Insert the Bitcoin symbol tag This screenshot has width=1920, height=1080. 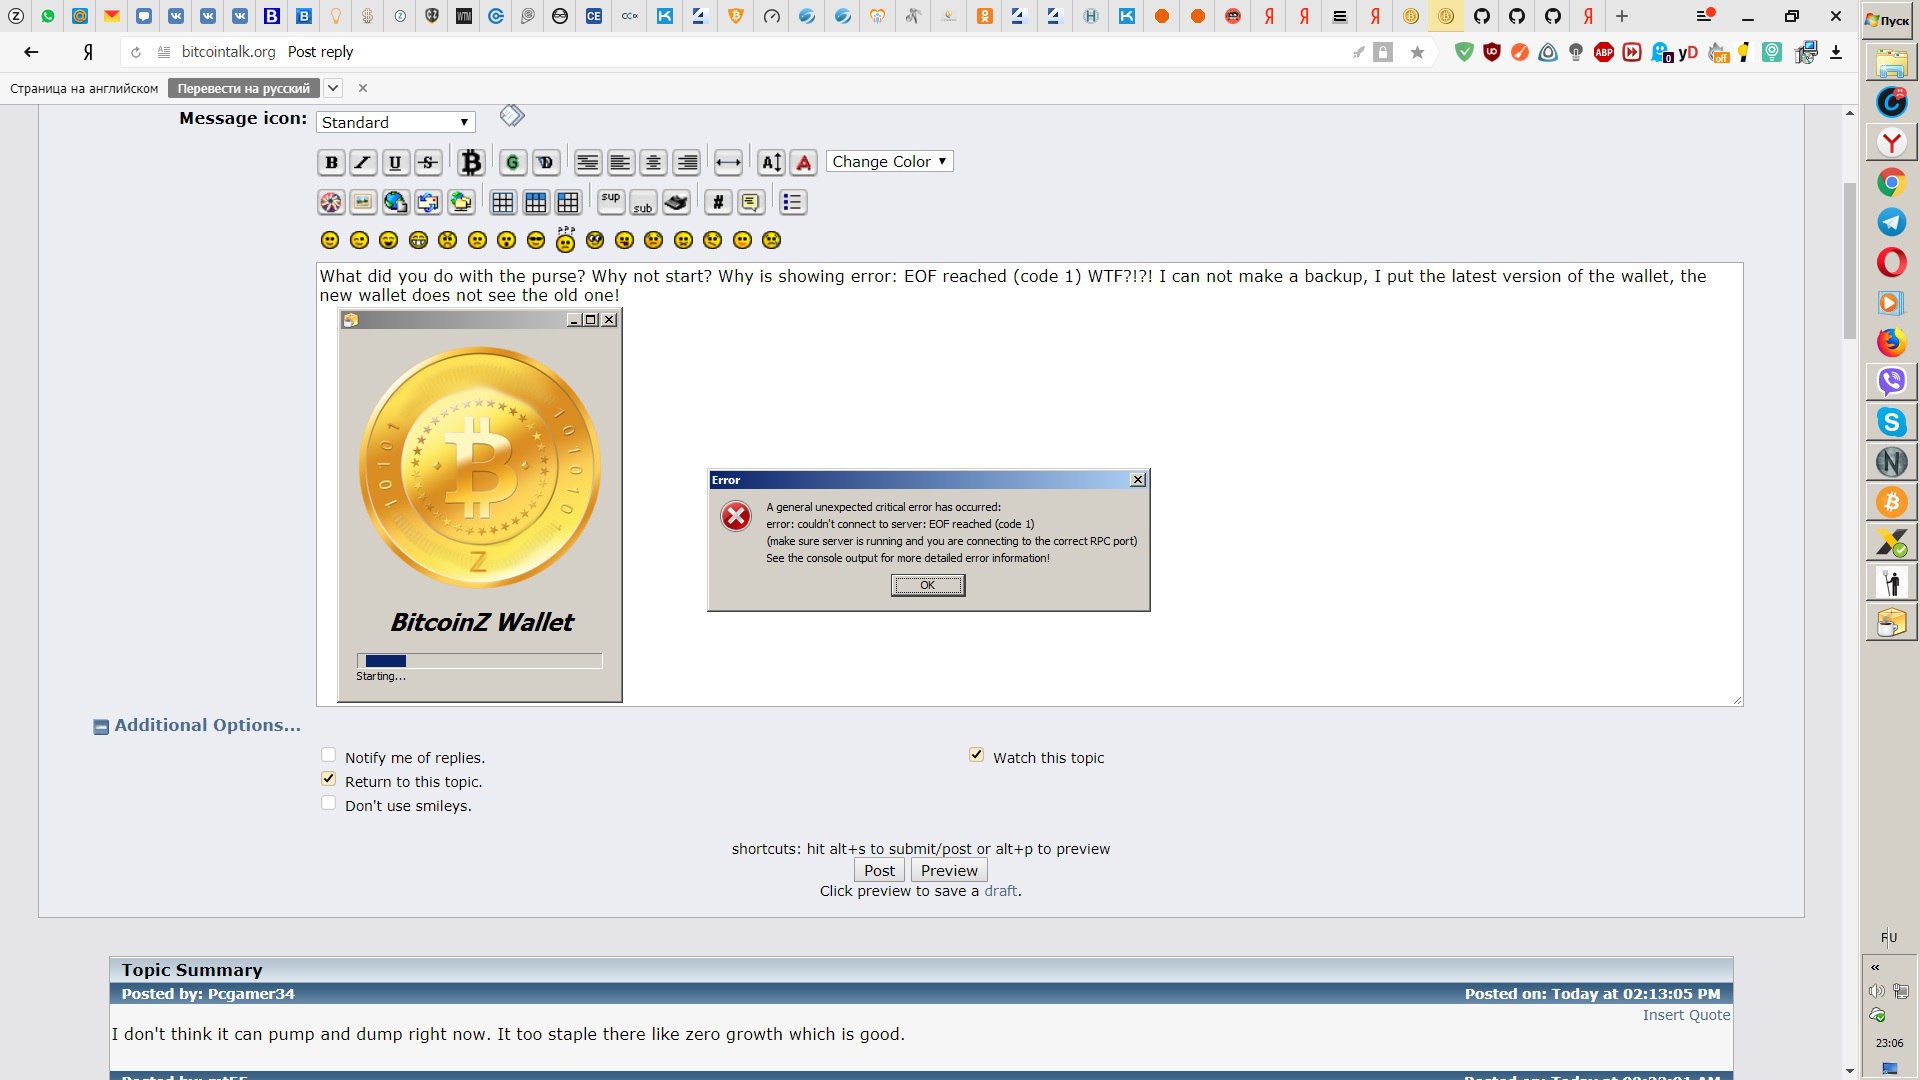click(471, 162)
